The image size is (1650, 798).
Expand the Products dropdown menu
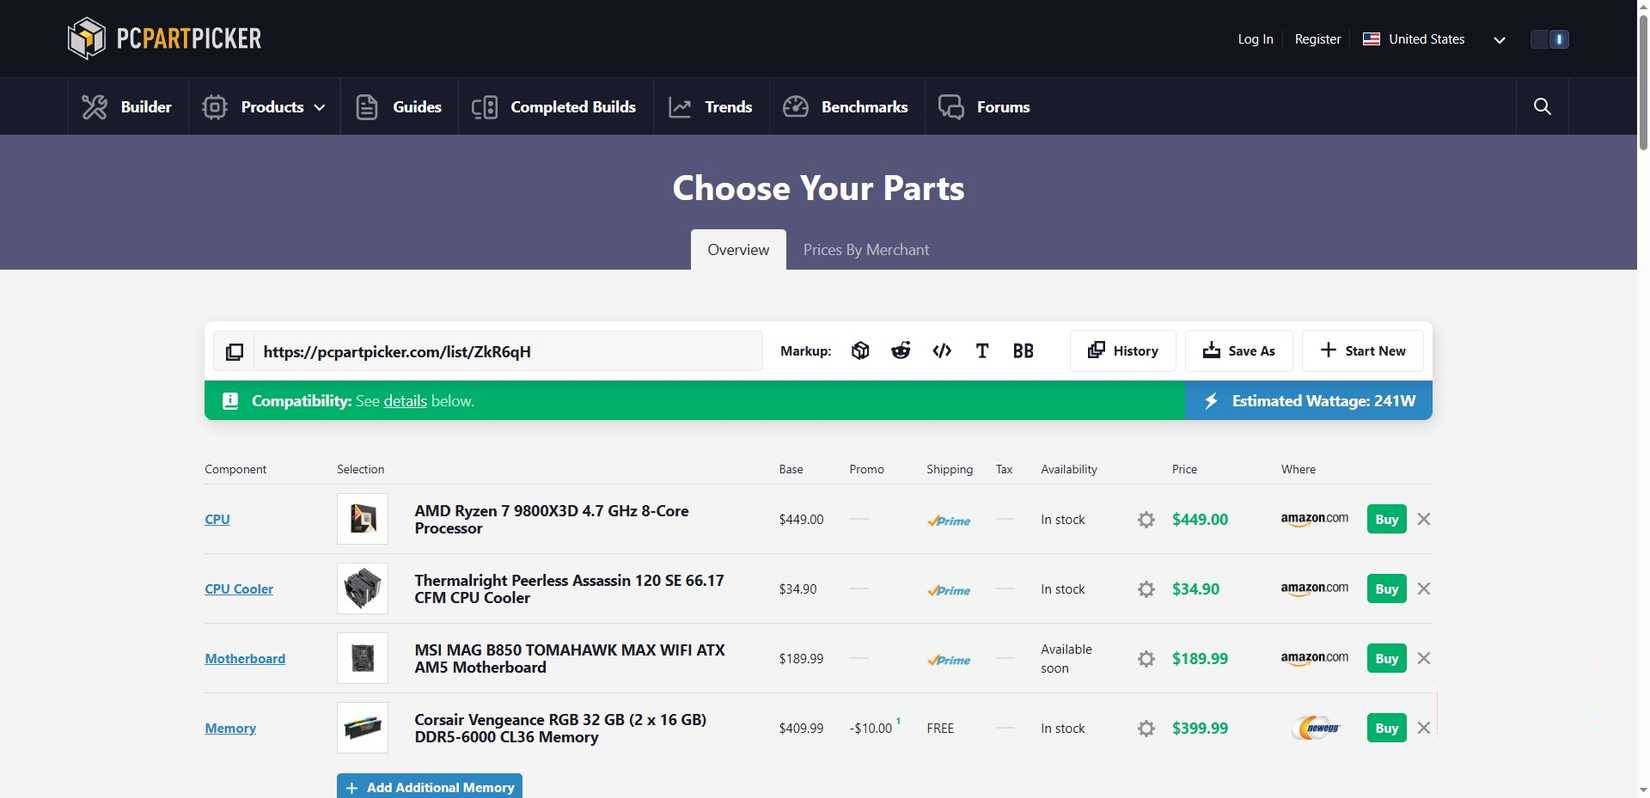click(264, 106)
